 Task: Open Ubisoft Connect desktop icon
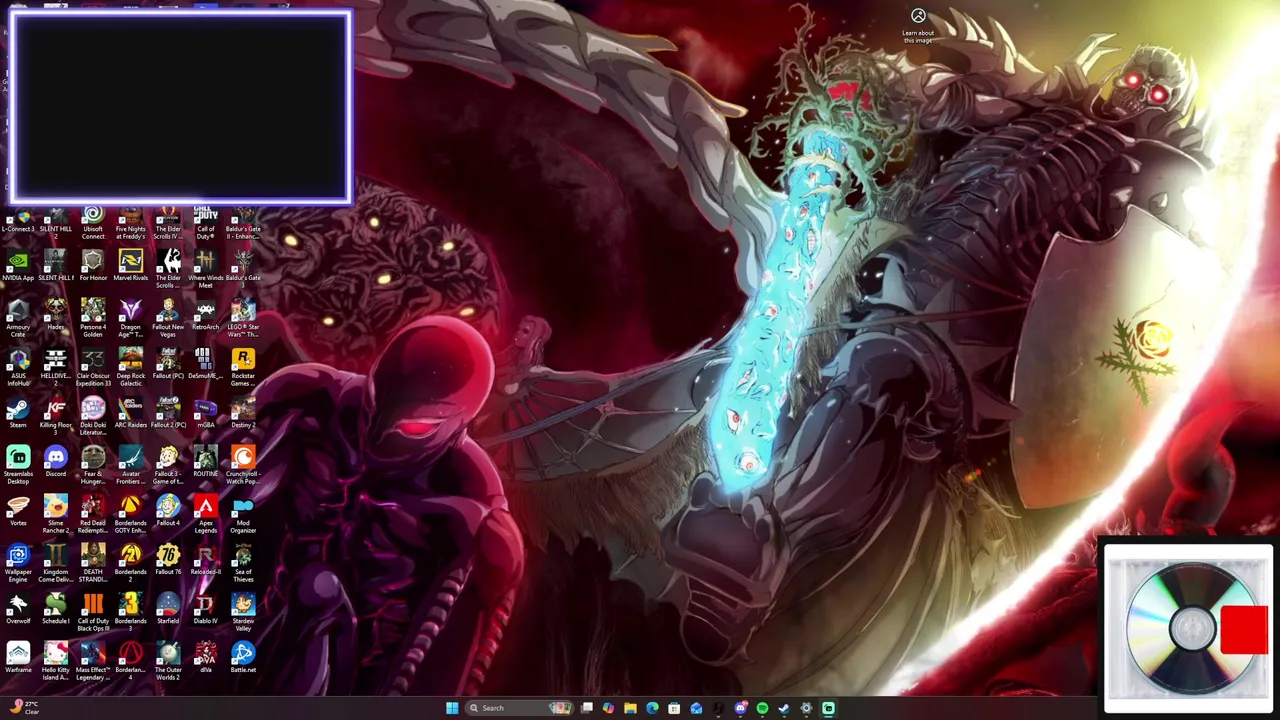[93, 222]
